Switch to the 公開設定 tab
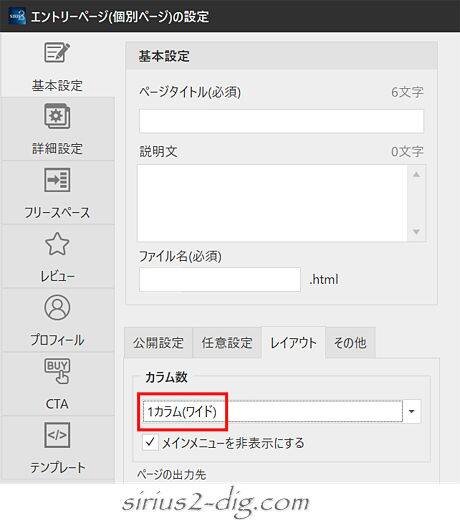Viewport: 460px width, 520px height. (x=158, y=343)
